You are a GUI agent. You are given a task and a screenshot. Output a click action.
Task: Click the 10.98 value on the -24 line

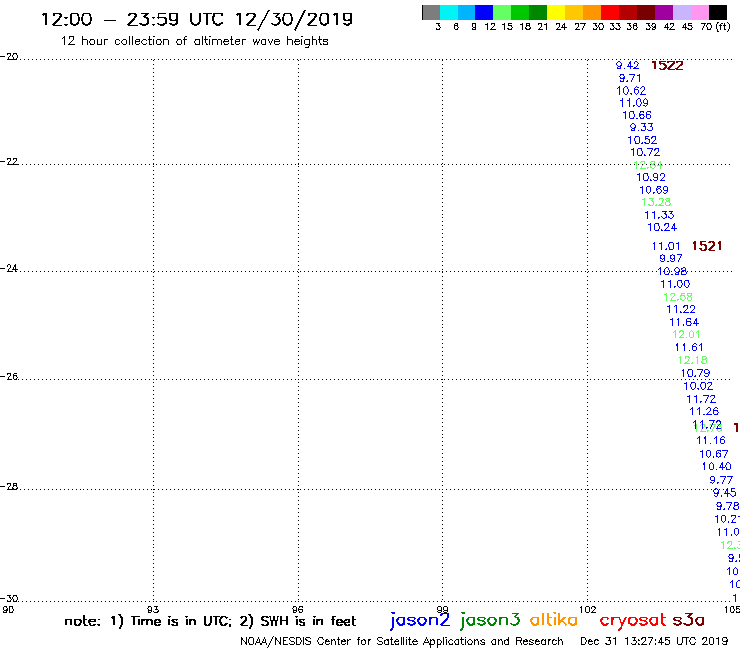[672, 271]
